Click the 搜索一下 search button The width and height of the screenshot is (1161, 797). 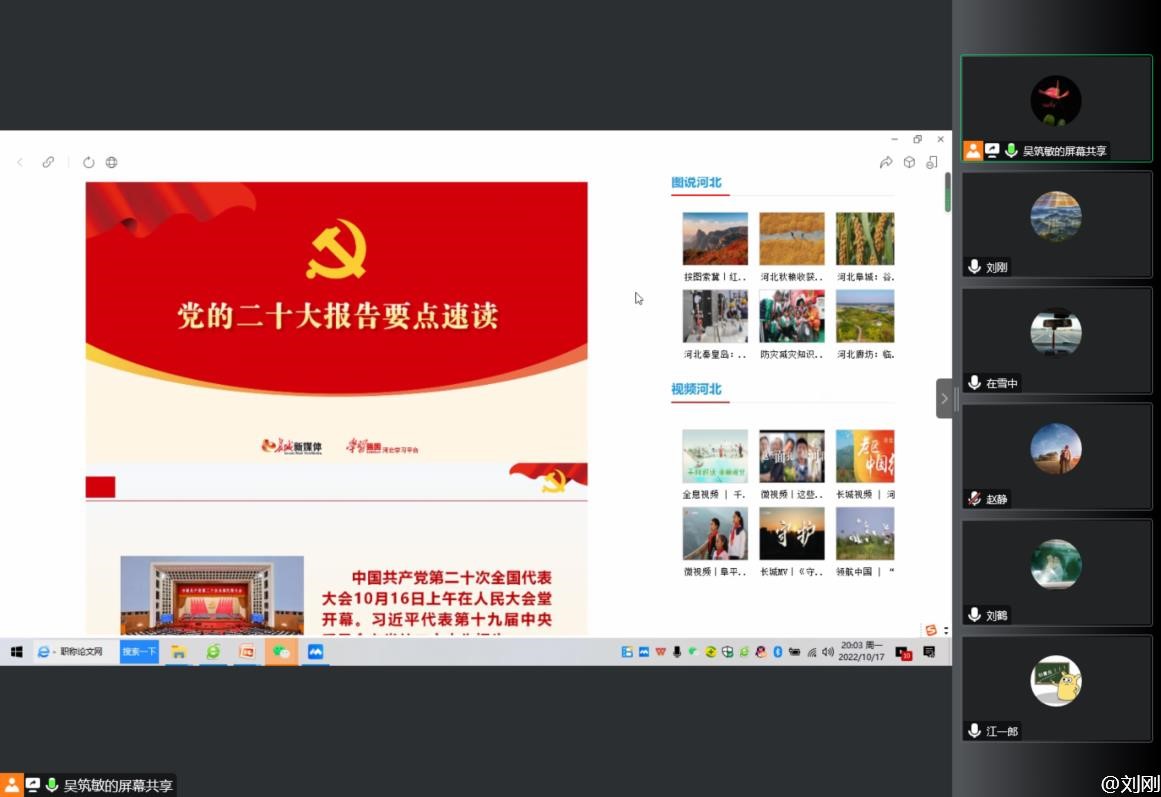pyautogui.click(x=139, y=652)
